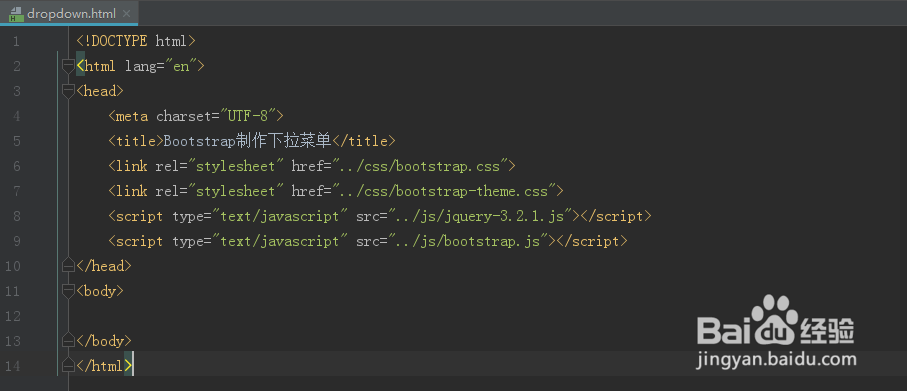Viewport: 907px width, 391px height.
Task: Click the closing body fold marker on line 13
Action: click(68, 340)
